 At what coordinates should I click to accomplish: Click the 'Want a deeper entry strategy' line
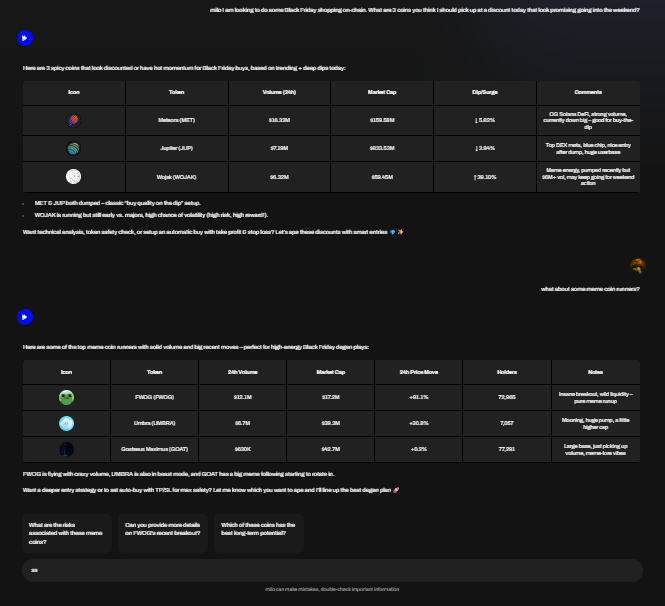tap(211, 490)
